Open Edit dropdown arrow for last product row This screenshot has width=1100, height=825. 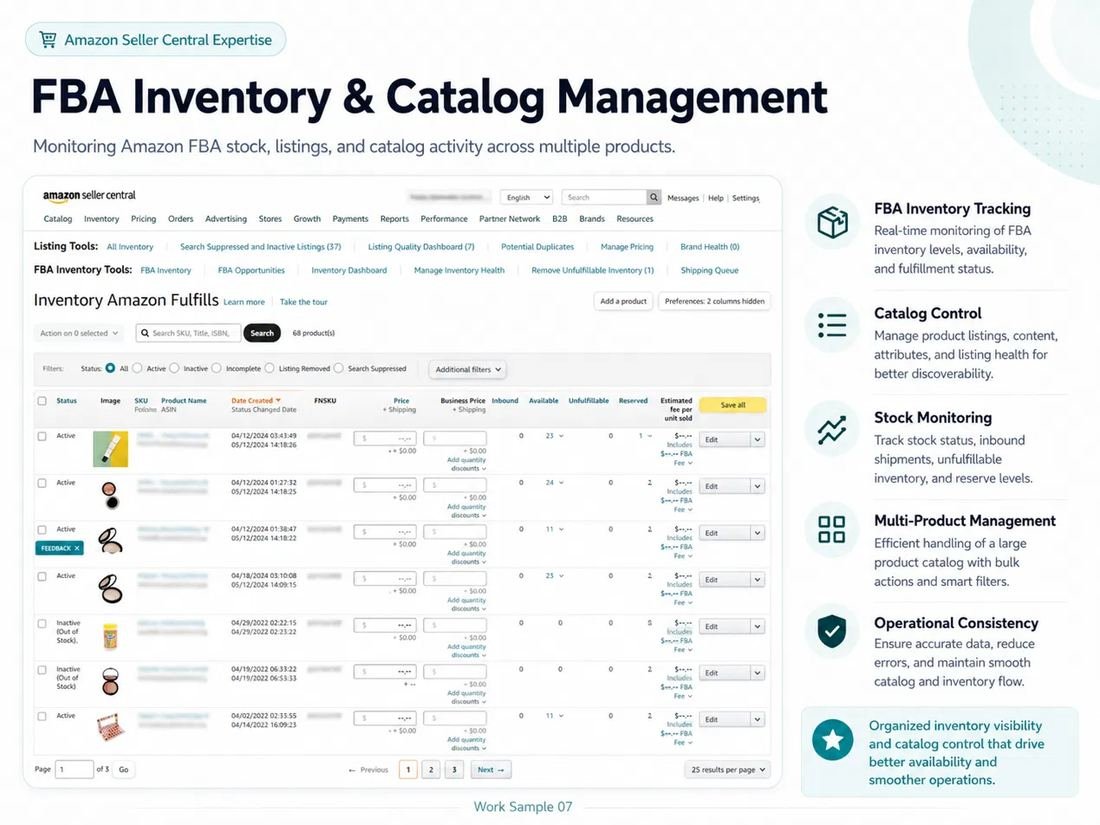coord(757,720)
